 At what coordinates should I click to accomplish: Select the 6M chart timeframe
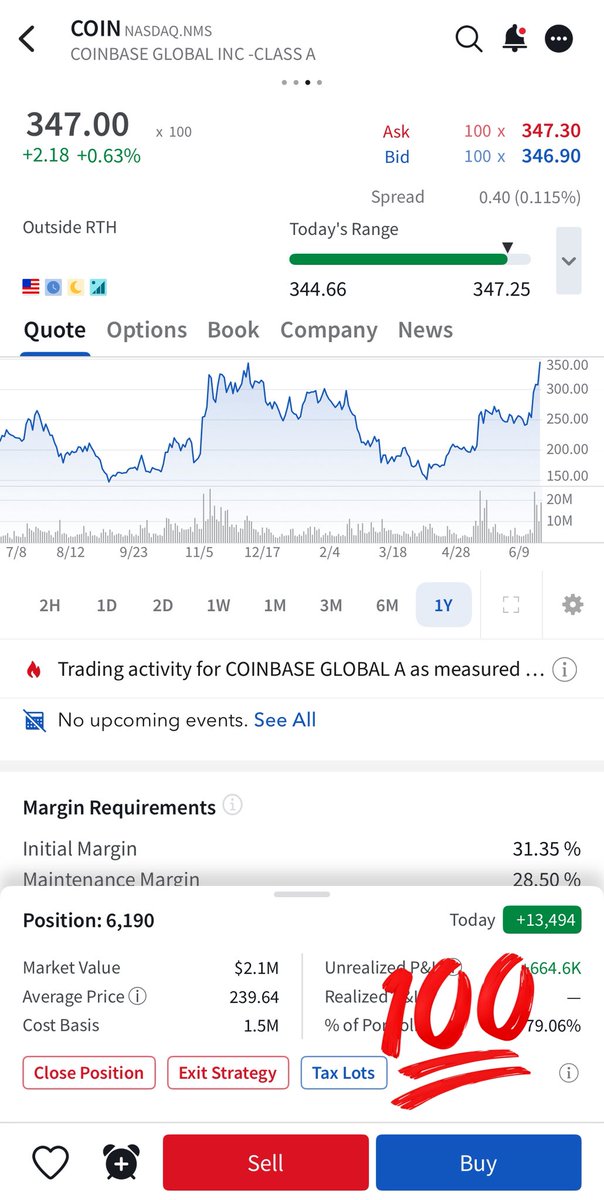click(x=387, y=605)
